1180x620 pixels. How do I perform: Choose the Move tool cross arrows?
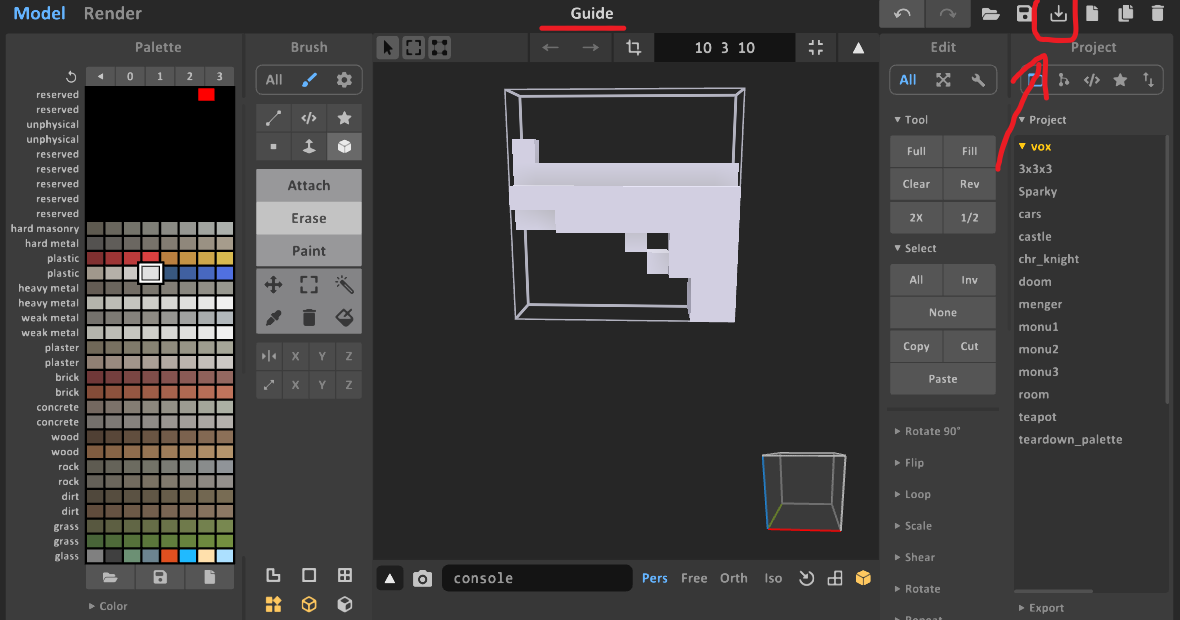coord(273,284)
